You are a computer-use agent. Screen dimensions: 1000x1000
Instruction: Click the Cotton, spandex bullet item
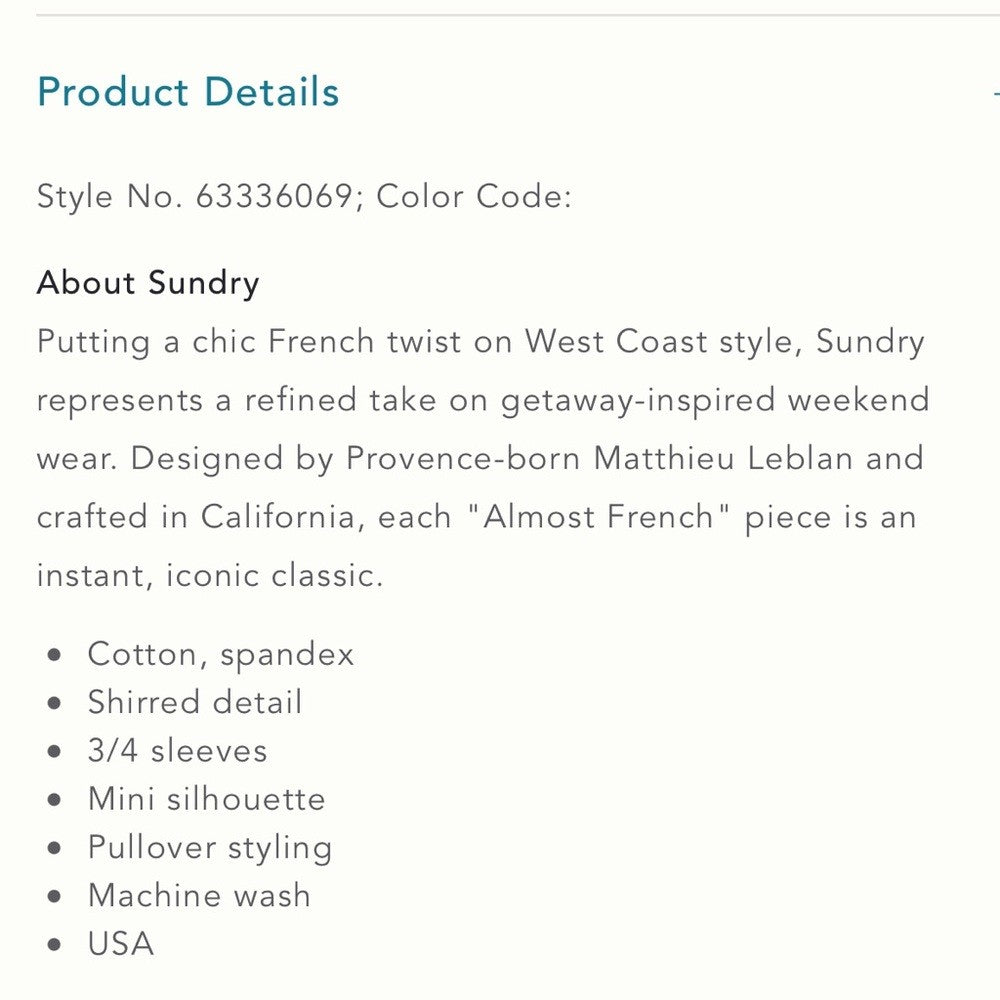[220, 654]
